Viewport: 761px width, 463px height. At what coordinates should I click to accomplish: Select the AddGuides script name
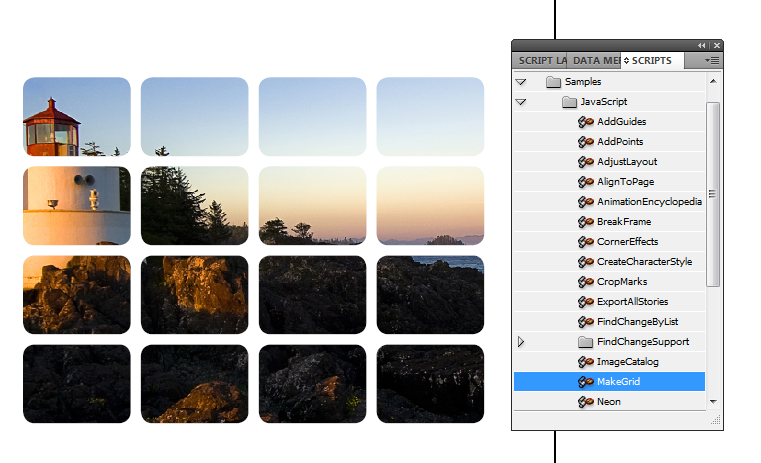pos(622,122)
